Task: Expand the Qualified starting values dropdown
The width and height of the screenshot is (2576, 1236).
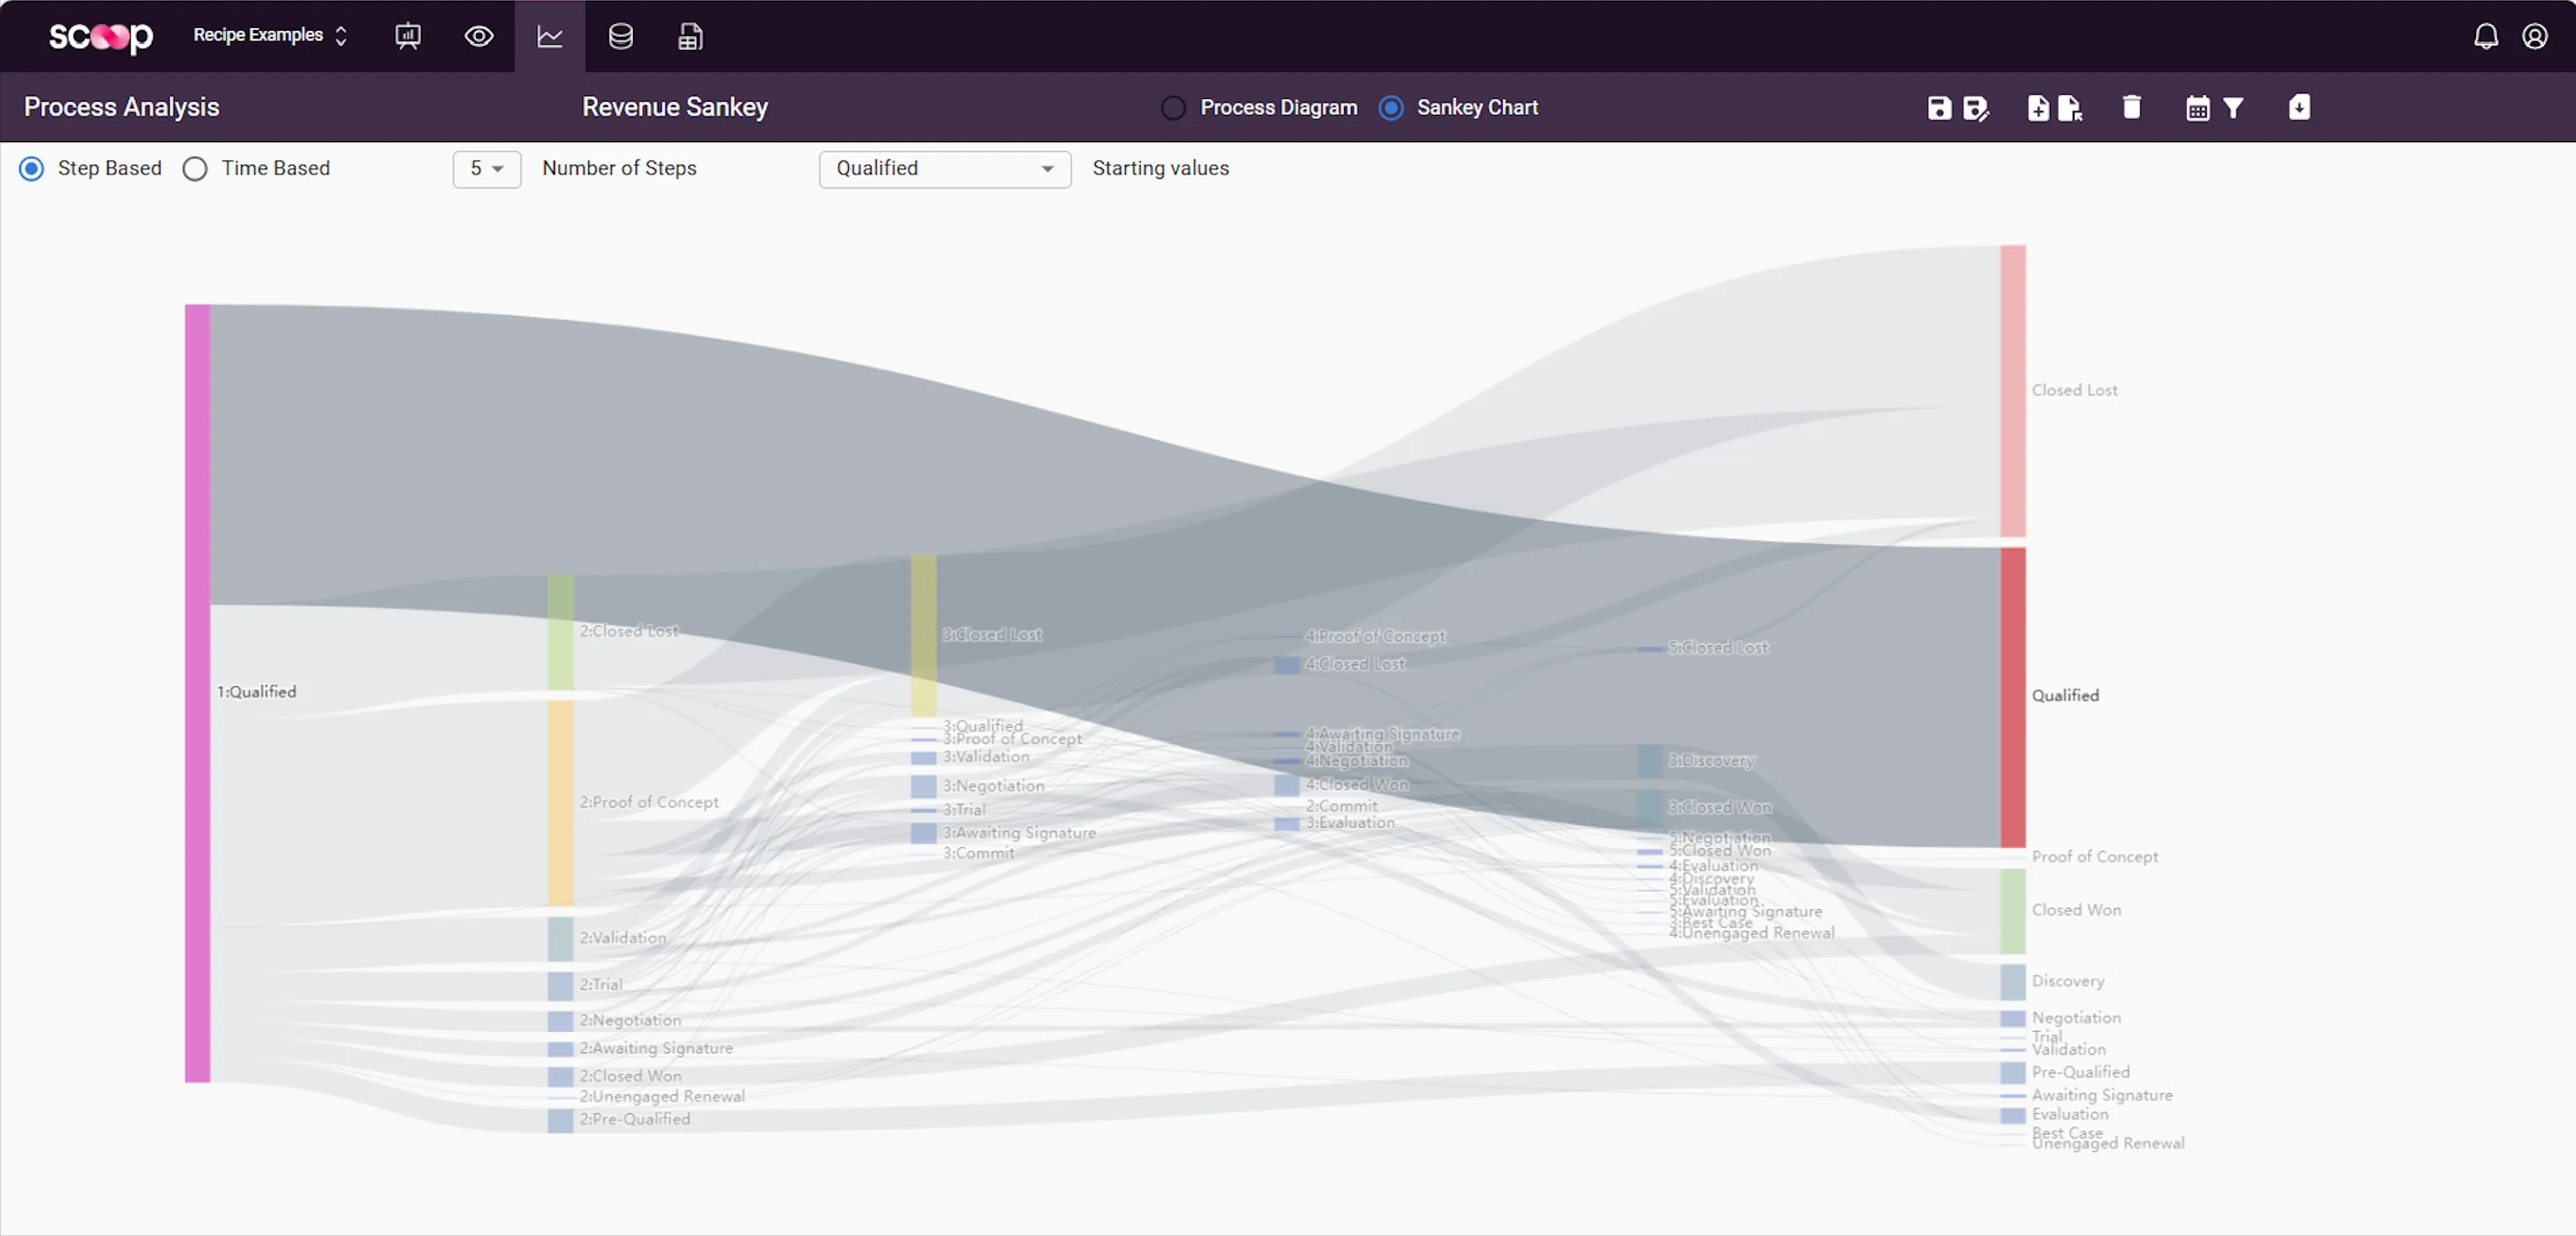Action: coord(944,169)
